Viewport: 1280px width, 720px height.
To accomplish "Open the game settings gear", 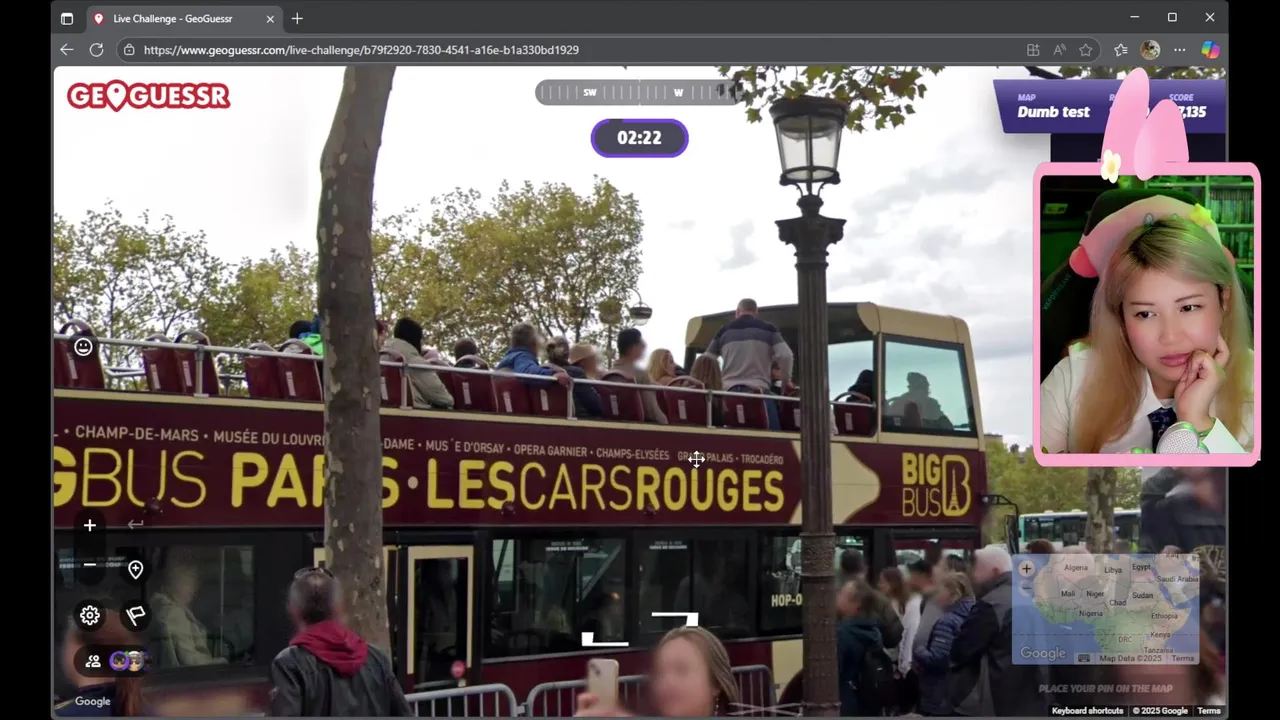I will (x=90, y=615).
